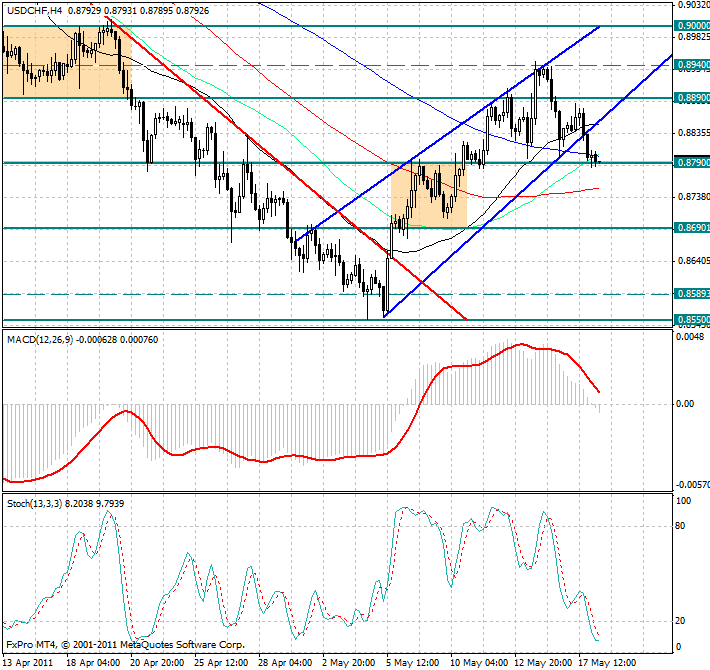The height and width of the screenshot is (670, 710).
Task: Click the 28 Apr 04:00 time label
Action: (285, 663)
